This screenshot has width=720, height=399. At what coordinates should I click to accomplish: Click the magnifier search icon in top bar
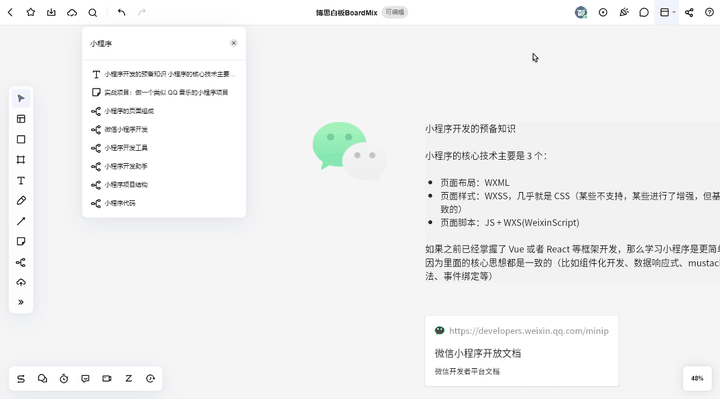tap(93, 12)
